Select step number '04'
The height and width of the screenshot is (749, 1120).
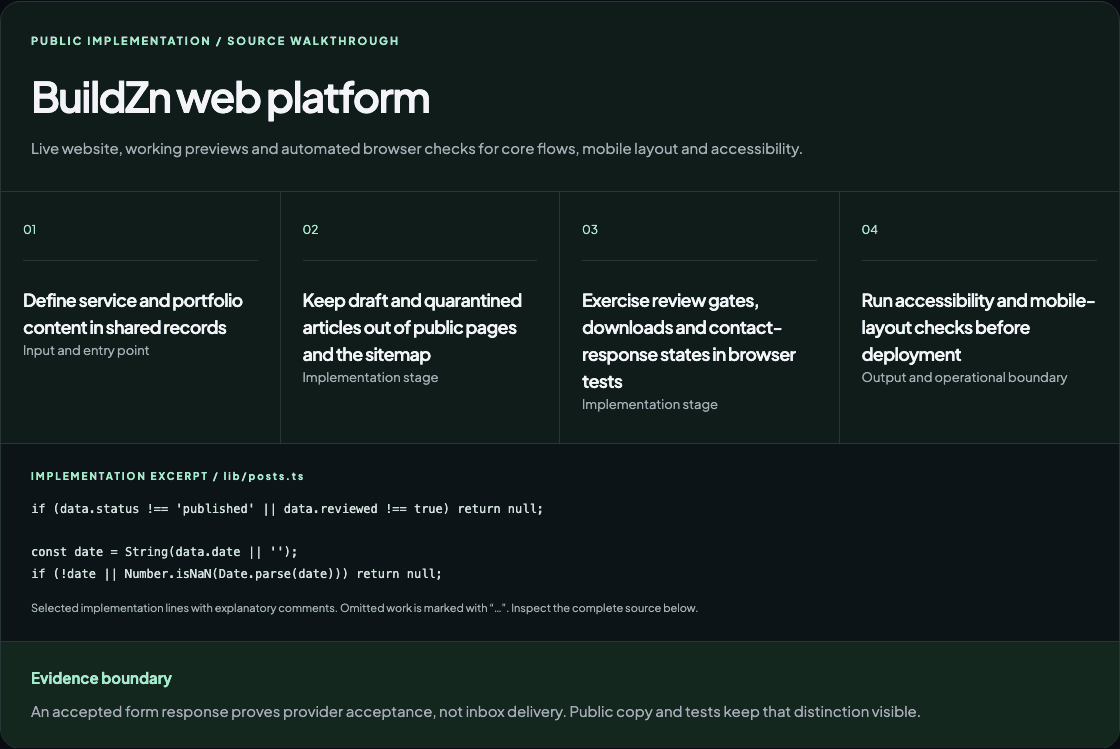pyautogui.click(x=869, y=229)
